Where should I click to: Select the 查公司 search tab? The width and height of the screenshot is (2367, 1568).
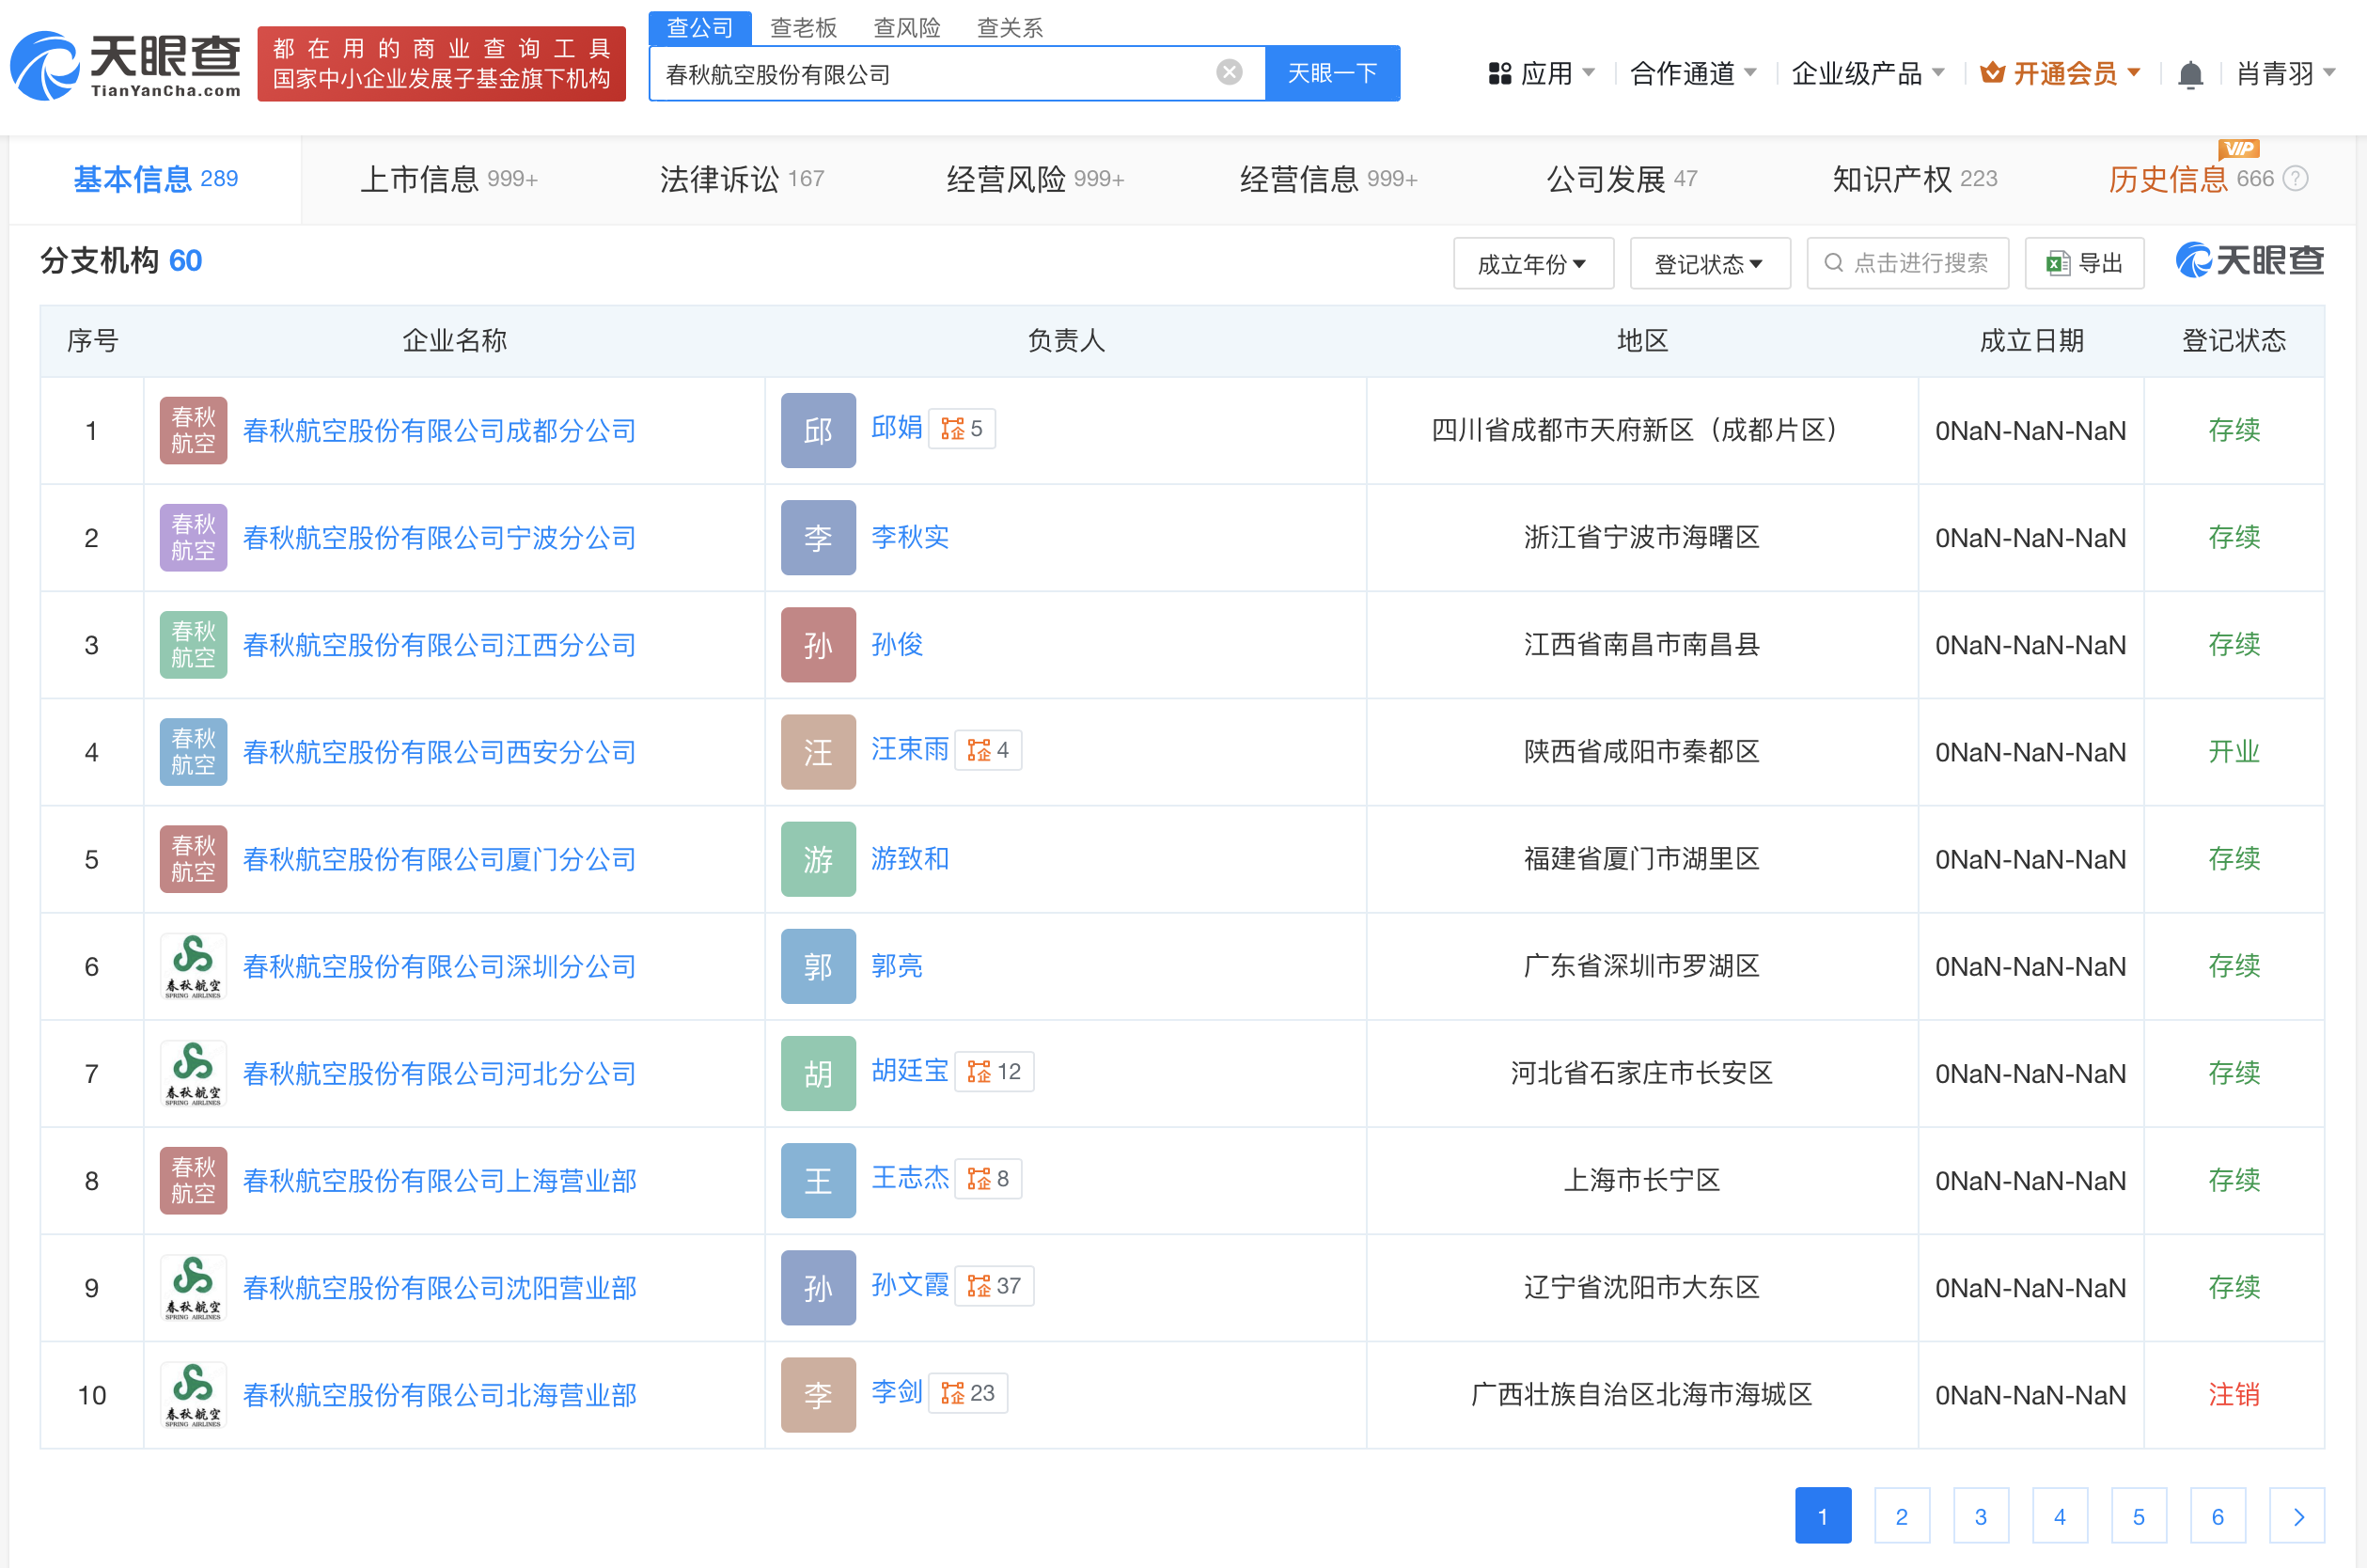point(700,27)
